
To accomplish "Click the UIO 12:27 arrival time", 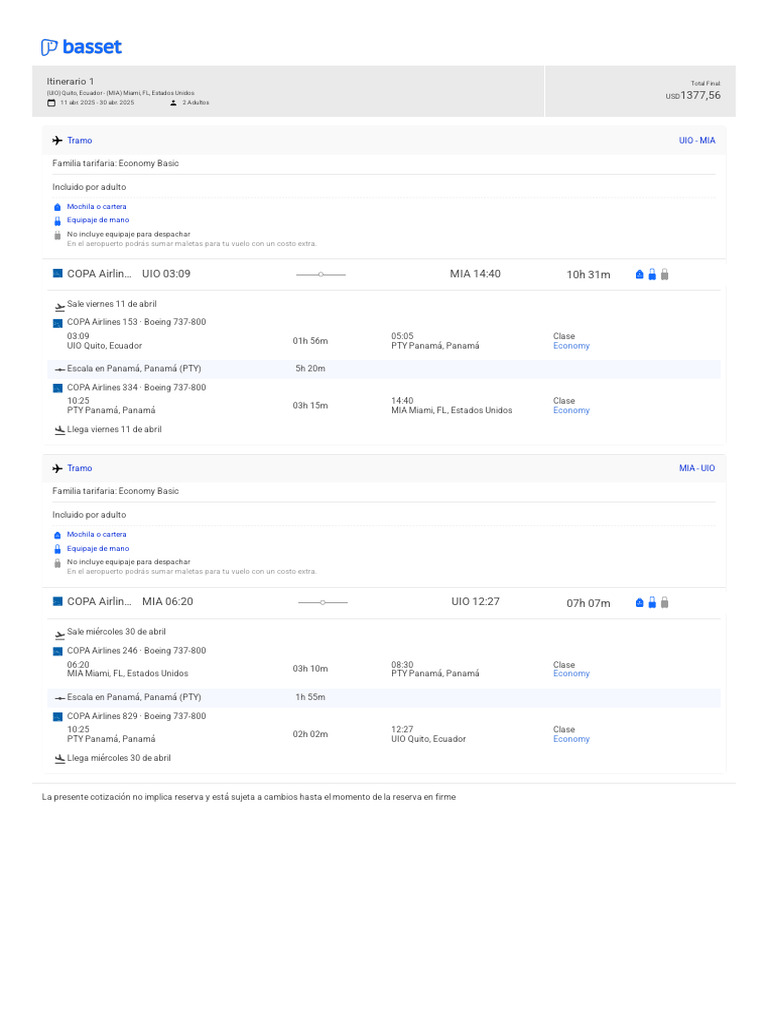I will pos(475,601).
